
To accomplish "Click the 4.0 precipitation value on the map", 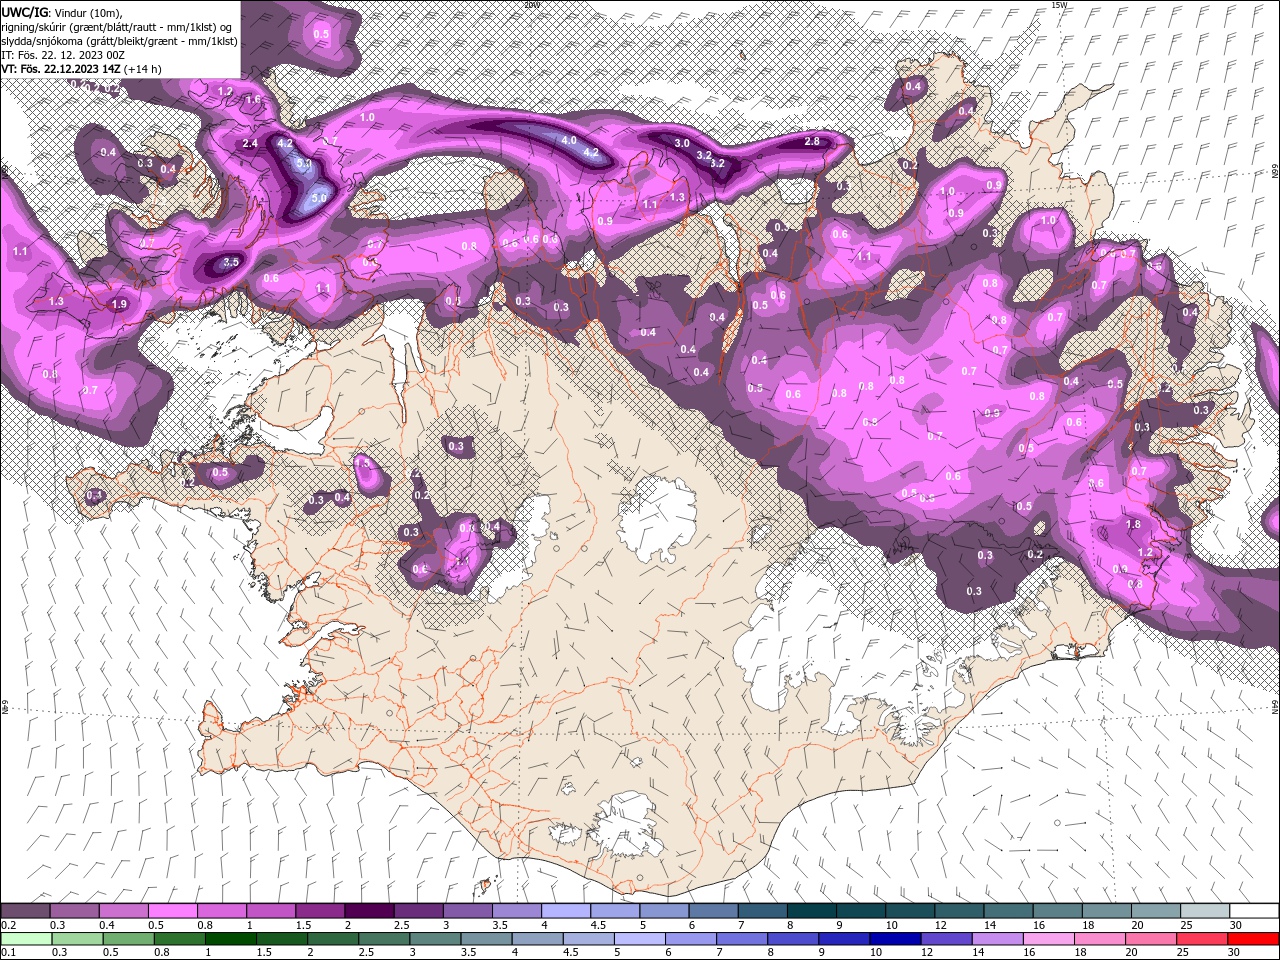I will coord(569,141).
